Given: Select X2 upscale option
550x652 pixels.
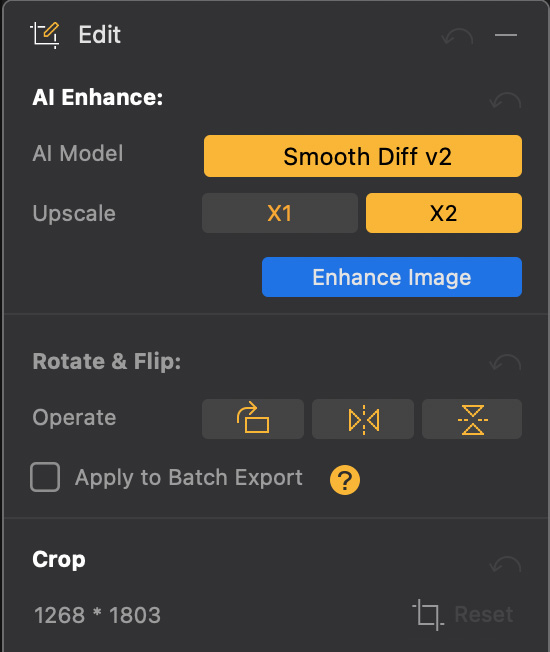Looking at the screenshot, I should coord(444,213).
